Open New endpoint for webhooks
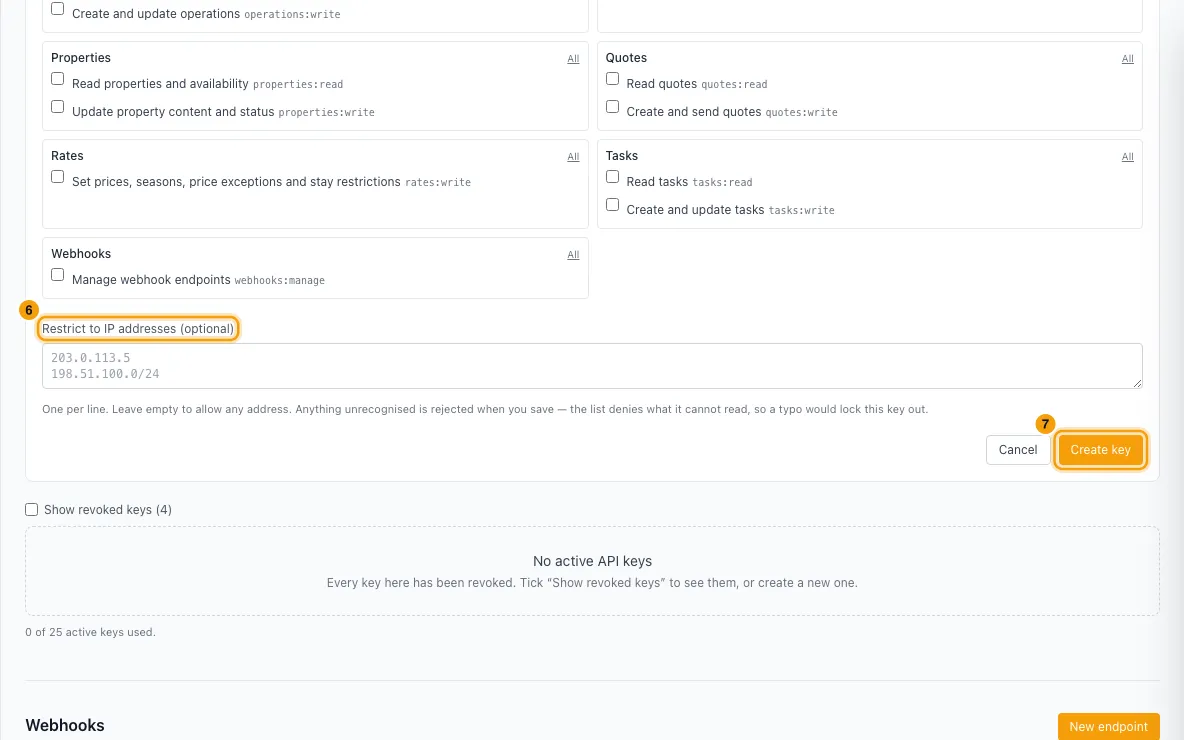This screenshot has width=1184, height=740. 1108,726
